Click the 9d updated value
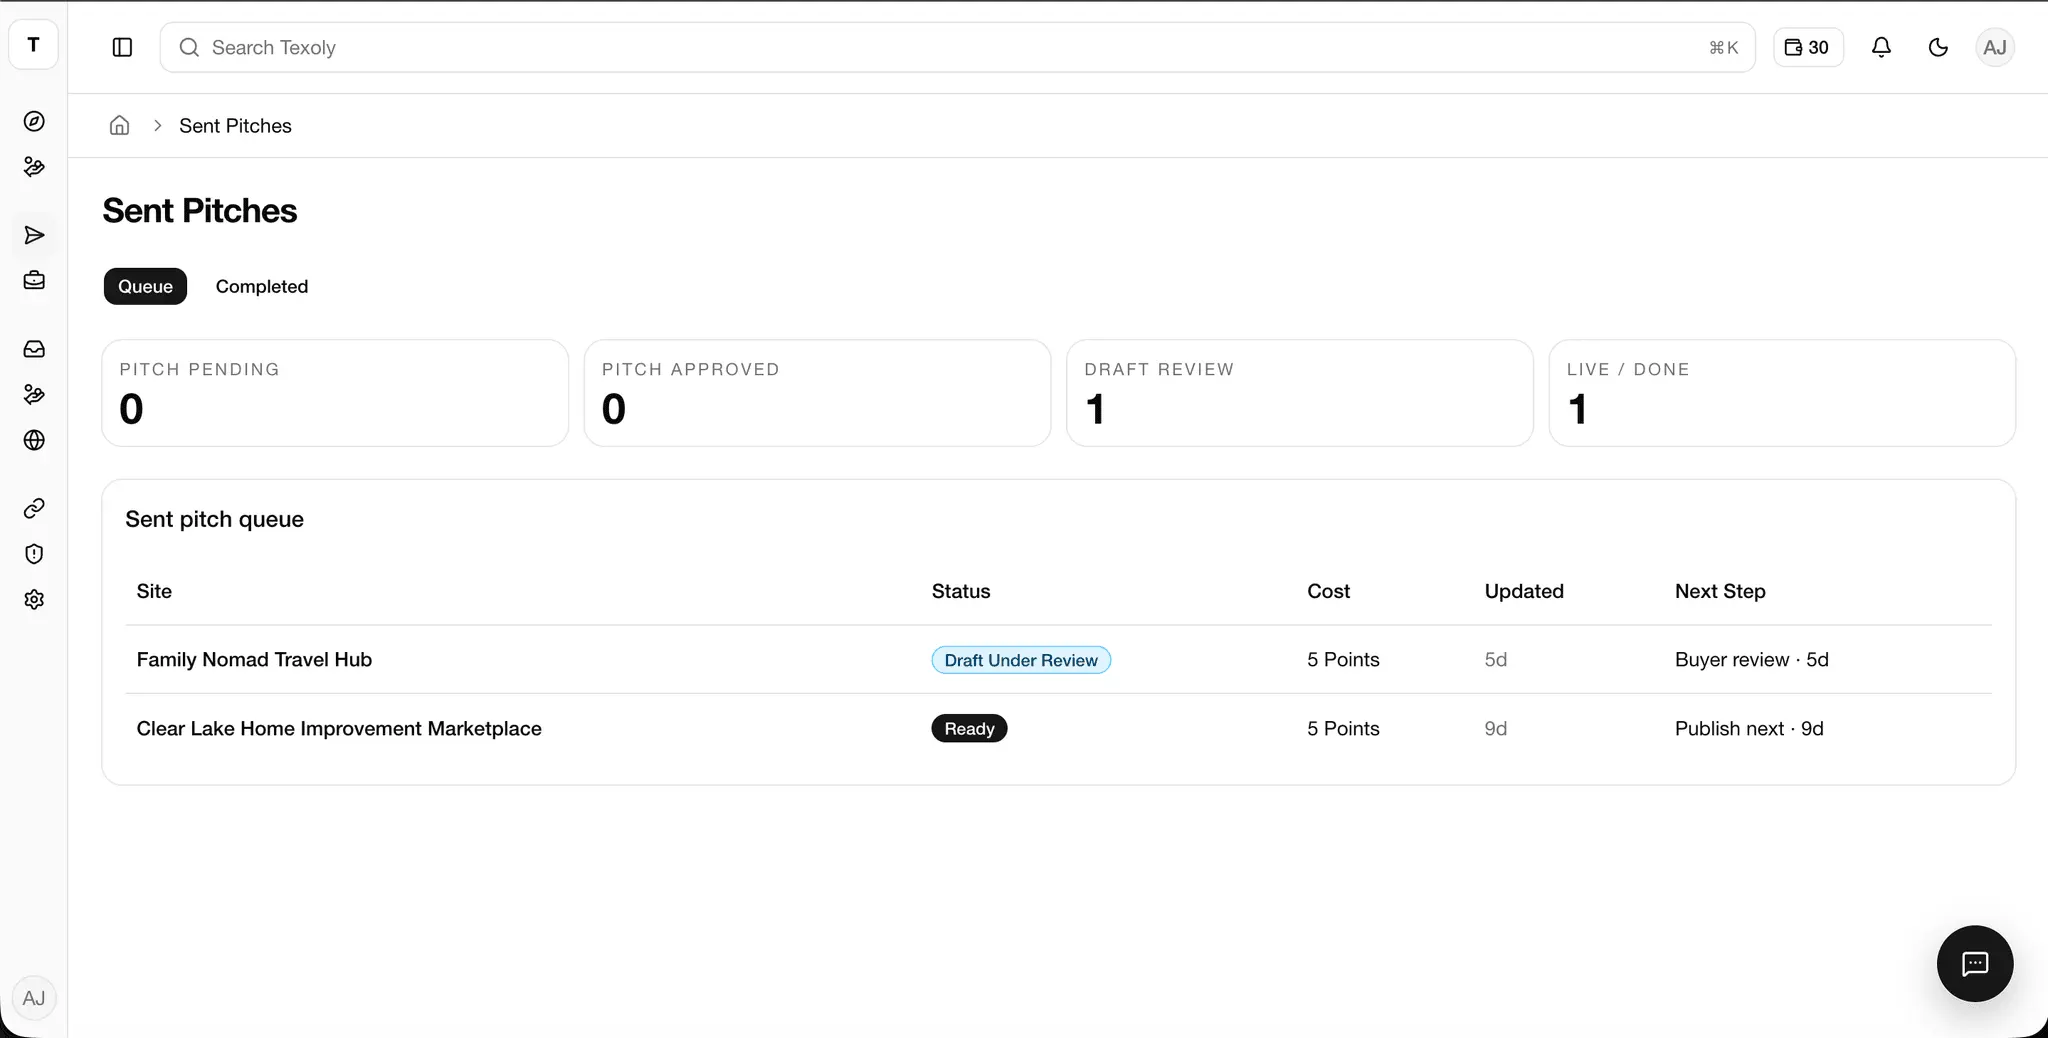Viewport: 2048px width, 1038px height. (1495, 728)
